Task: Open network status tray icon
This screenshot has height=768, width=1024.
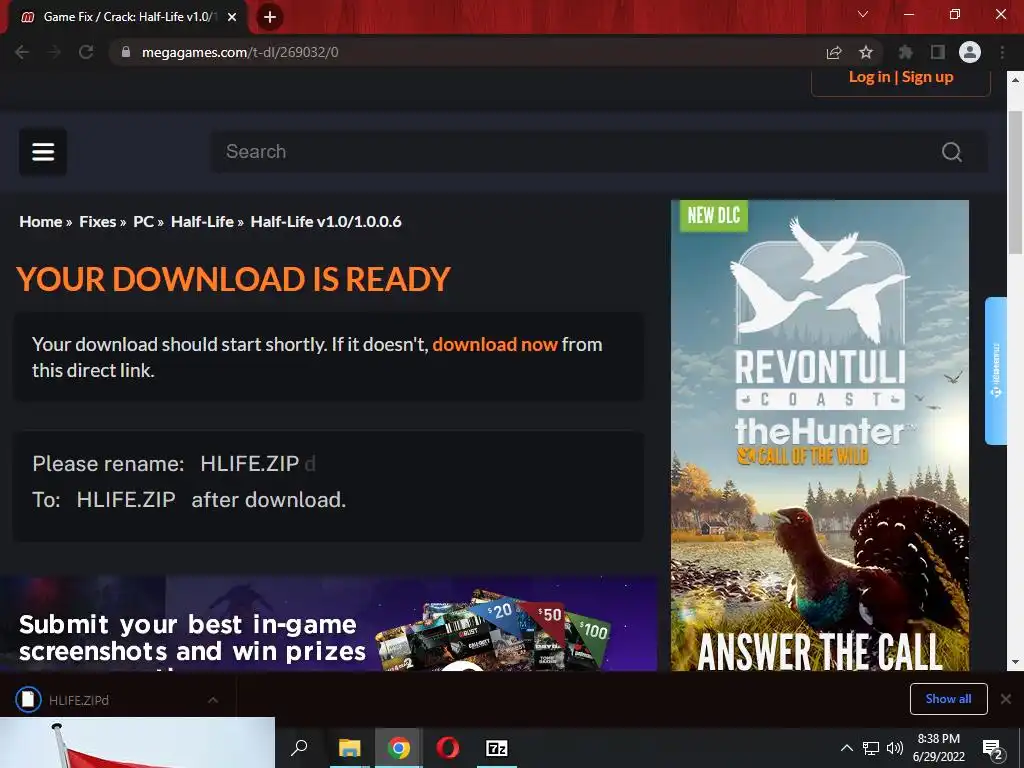Action: (871, 748)
